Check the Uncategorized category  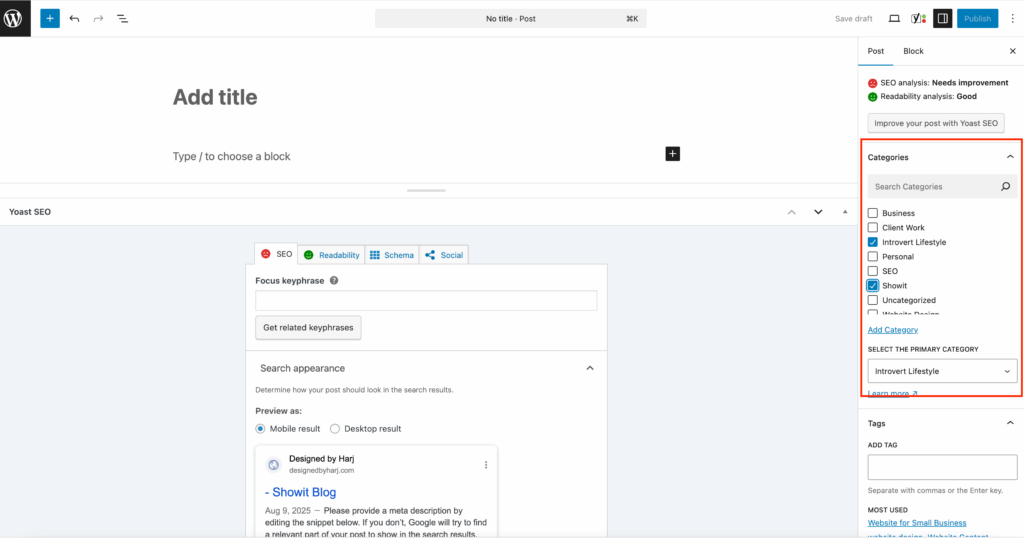(872, 300)
